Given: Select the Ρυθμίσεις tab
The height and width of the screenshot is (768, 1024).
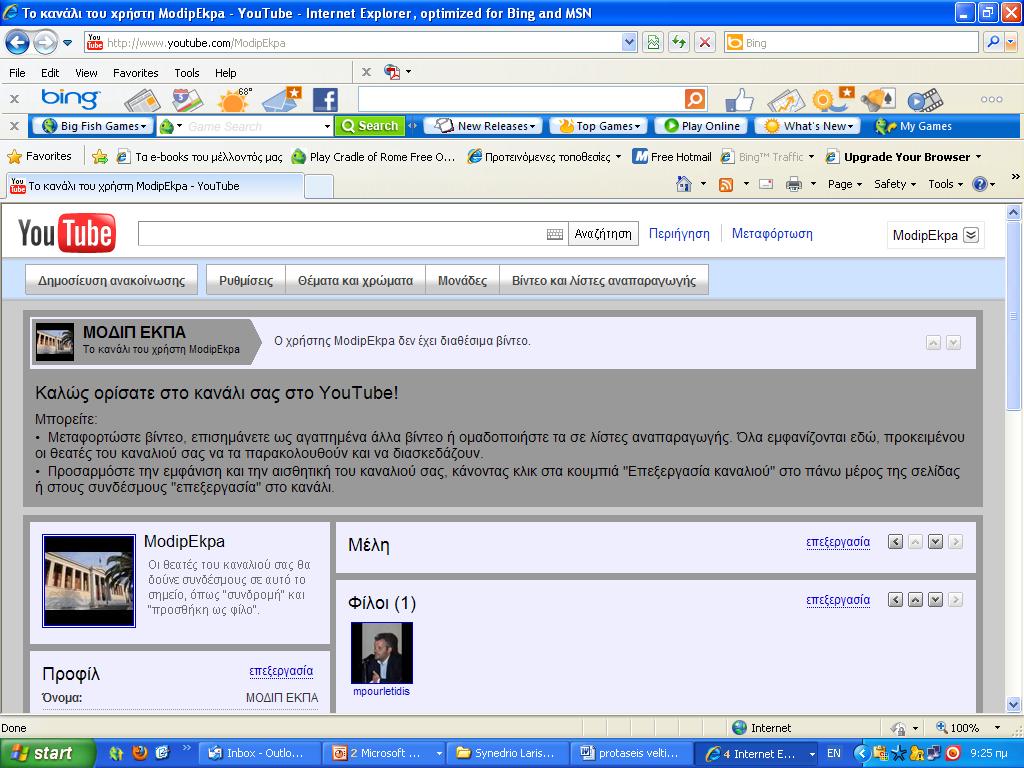Looking at the screenshot, I should tap(246, 280).
